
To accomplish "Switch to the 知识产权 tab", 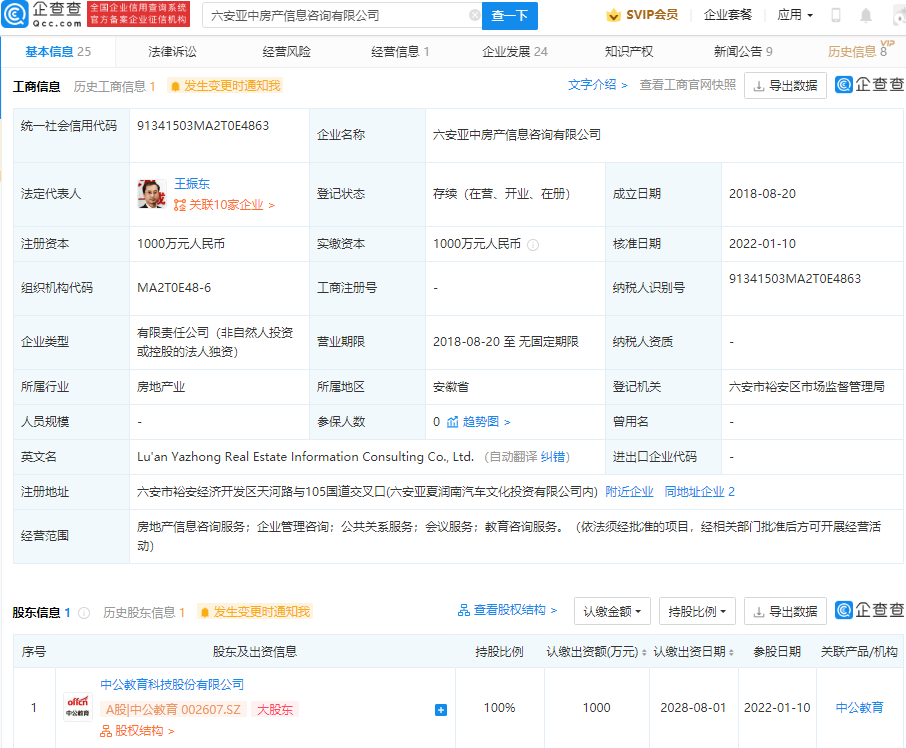I will coord(629,52).
